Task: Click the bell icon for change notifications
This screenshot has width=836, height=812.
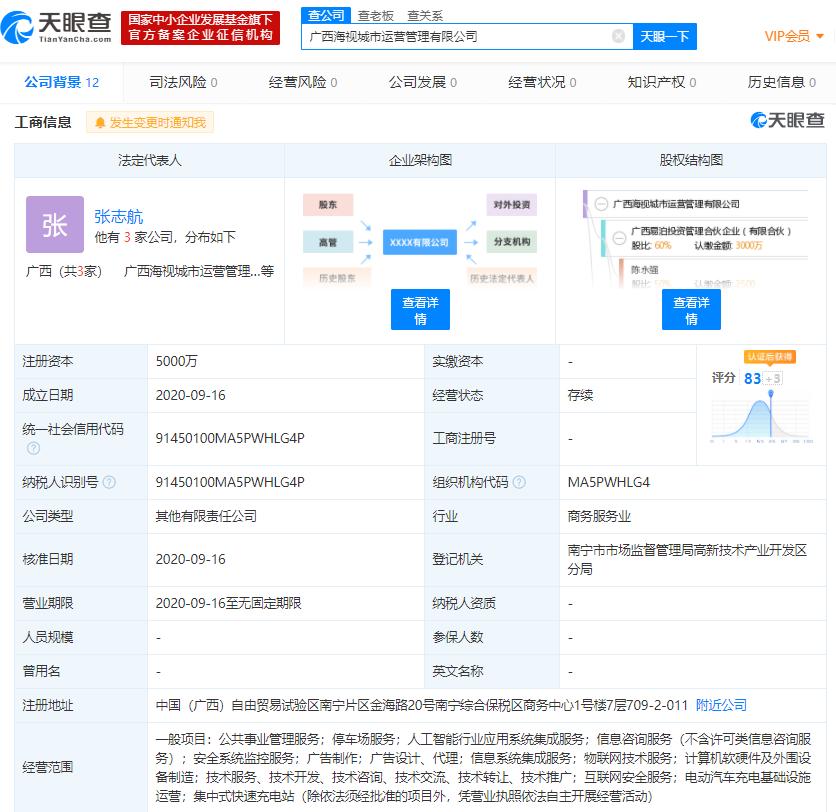Action: pos(100,123)
